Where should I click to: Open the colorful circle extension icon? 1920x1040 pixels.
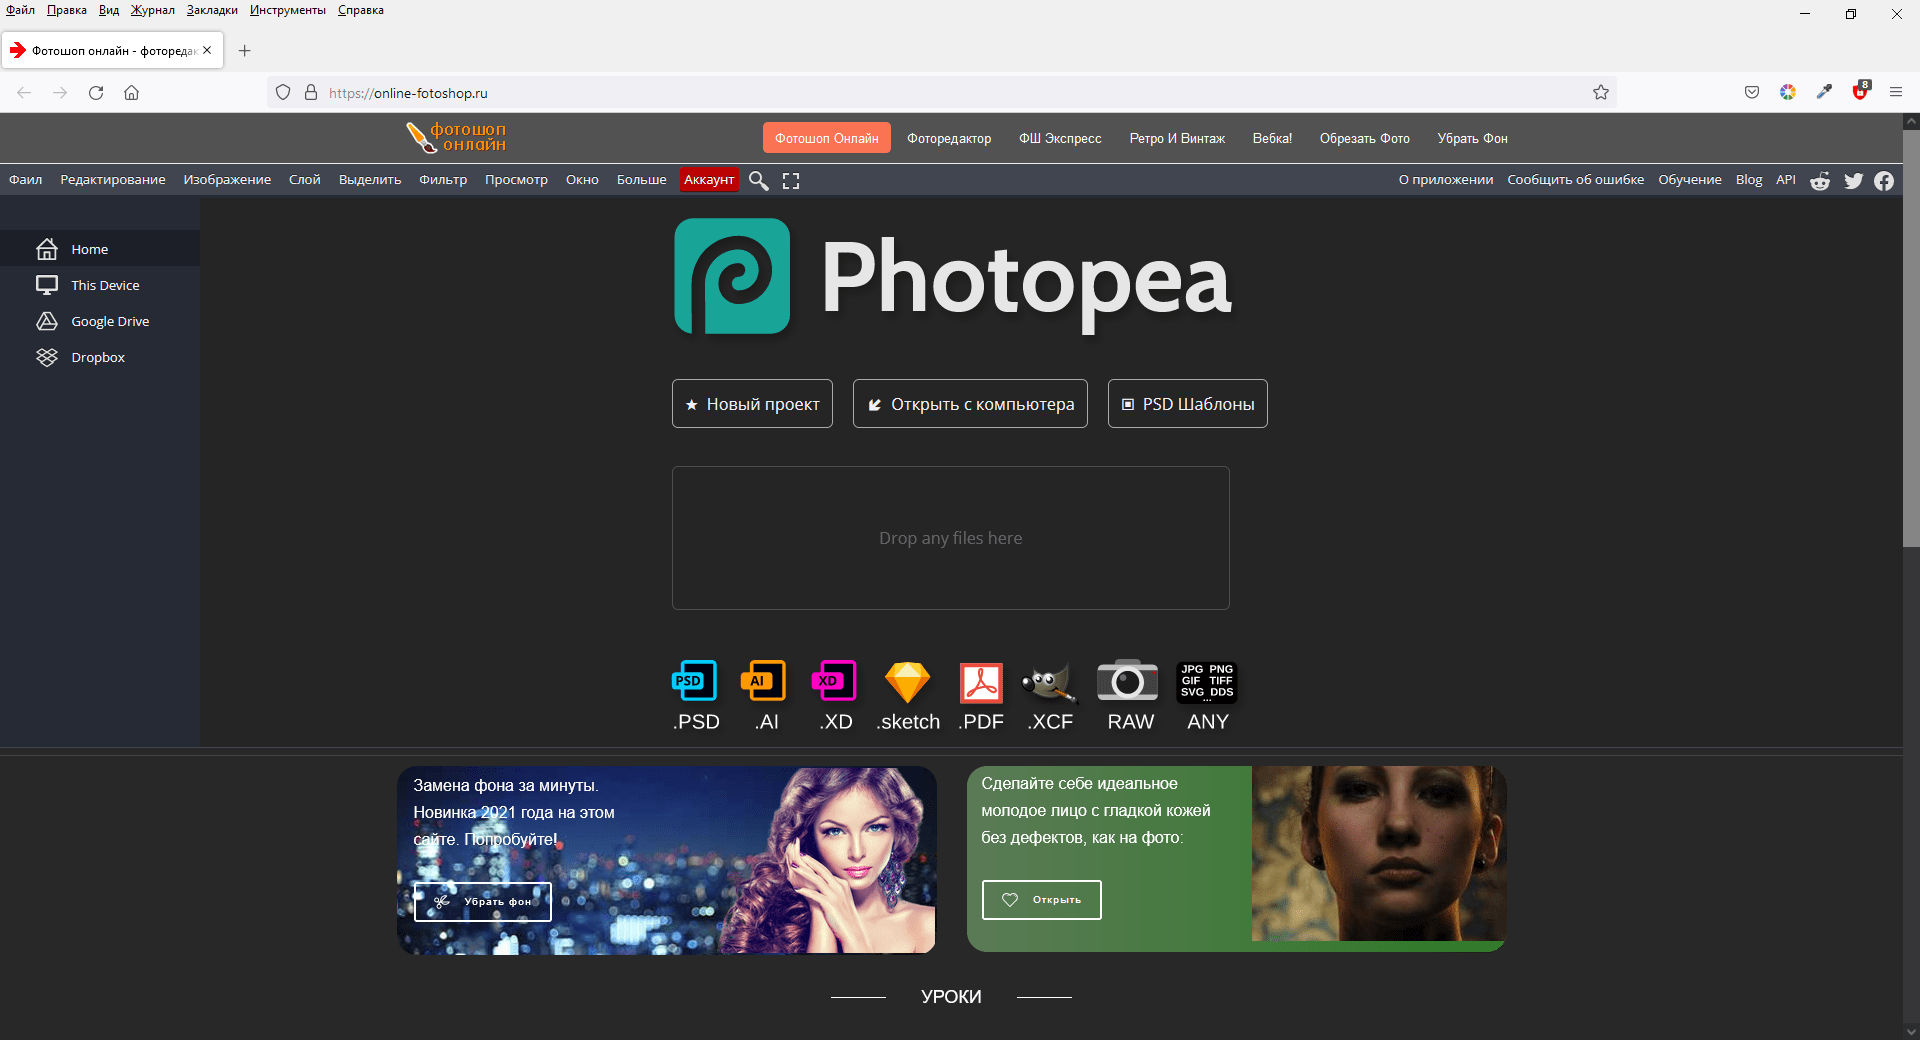tap(1788, 93)
